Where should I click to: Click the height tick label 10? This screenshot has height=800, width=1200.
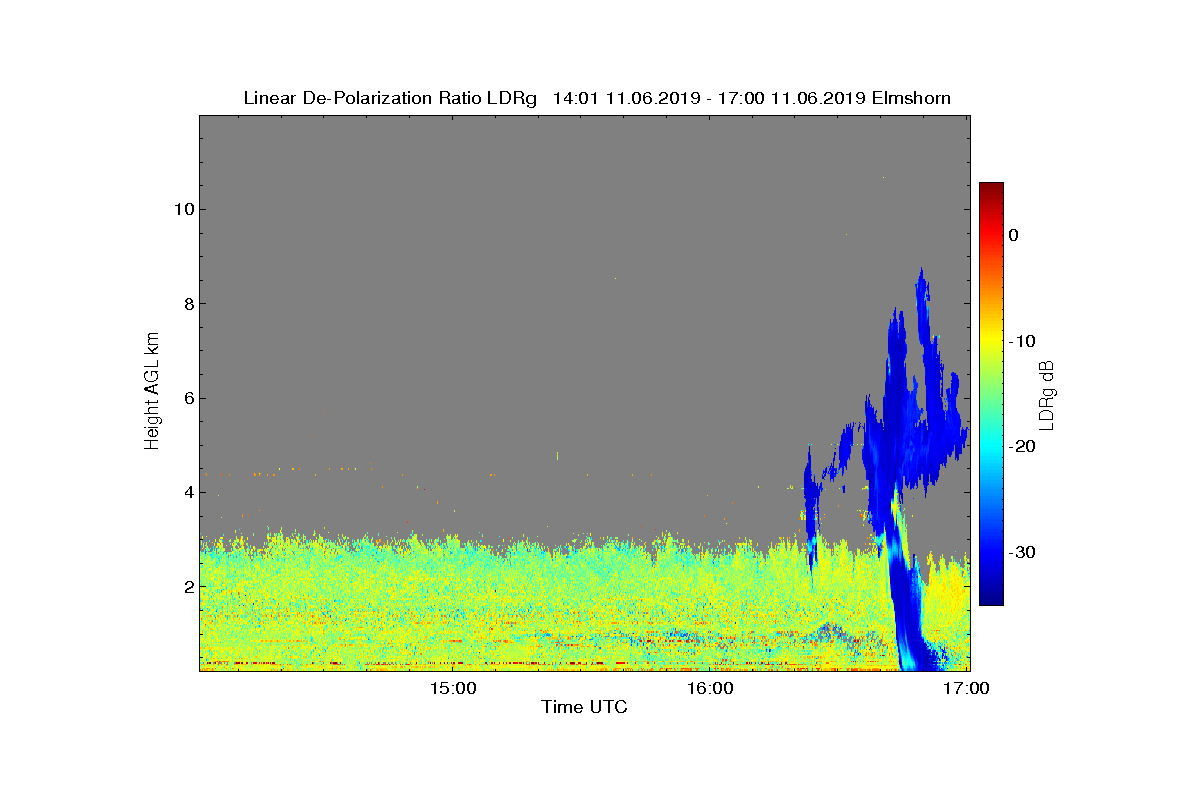[182, 209]
